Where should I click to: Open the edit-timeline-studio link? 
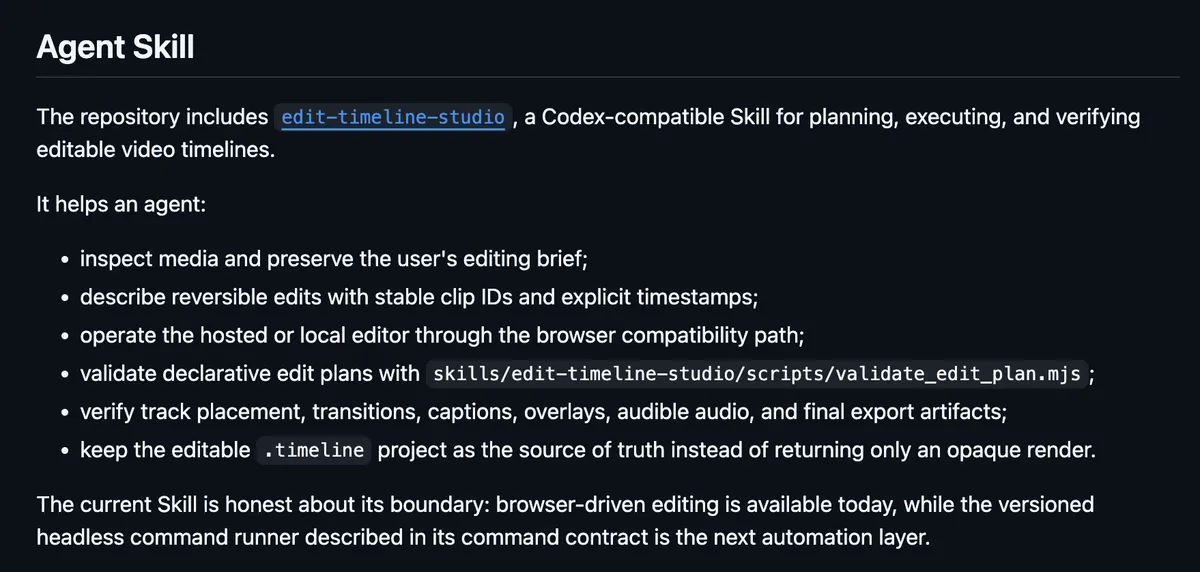click(393, 117)
